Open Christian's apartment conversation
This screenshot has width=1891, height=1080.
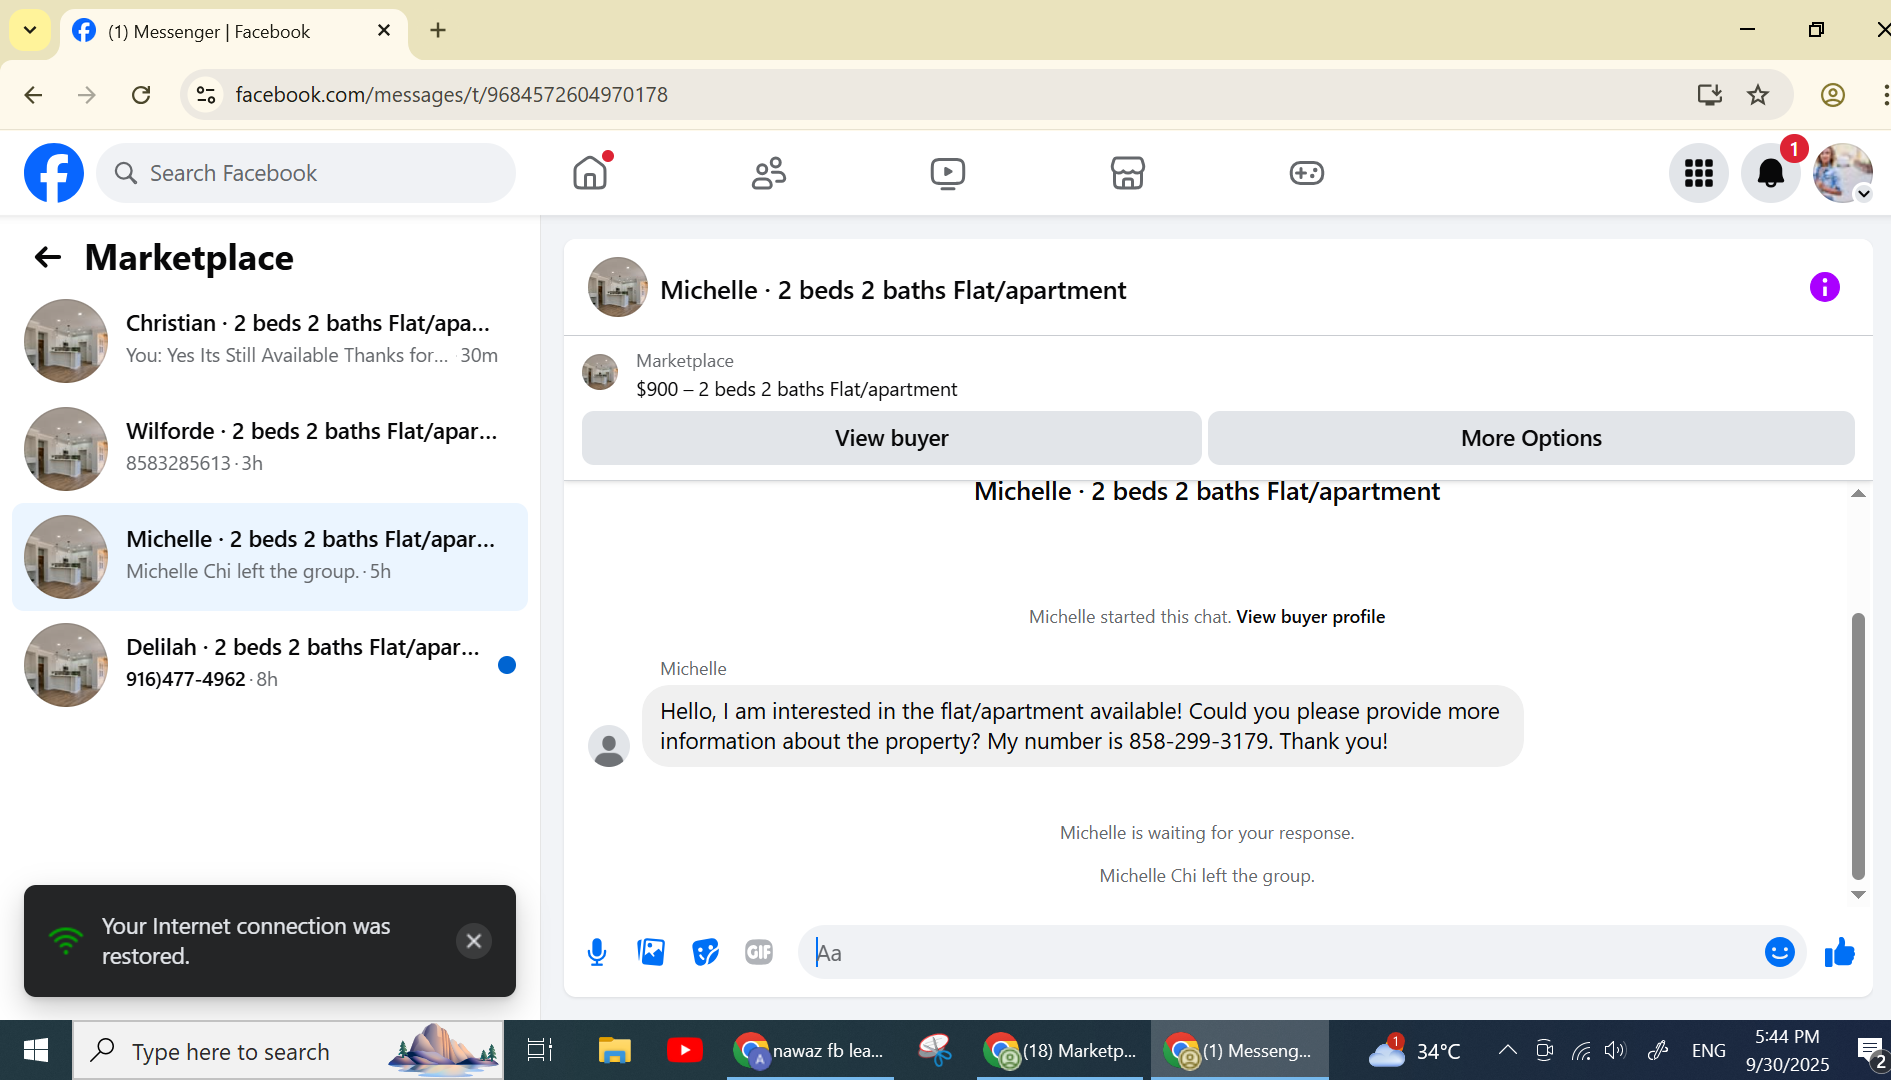(270, 341)
